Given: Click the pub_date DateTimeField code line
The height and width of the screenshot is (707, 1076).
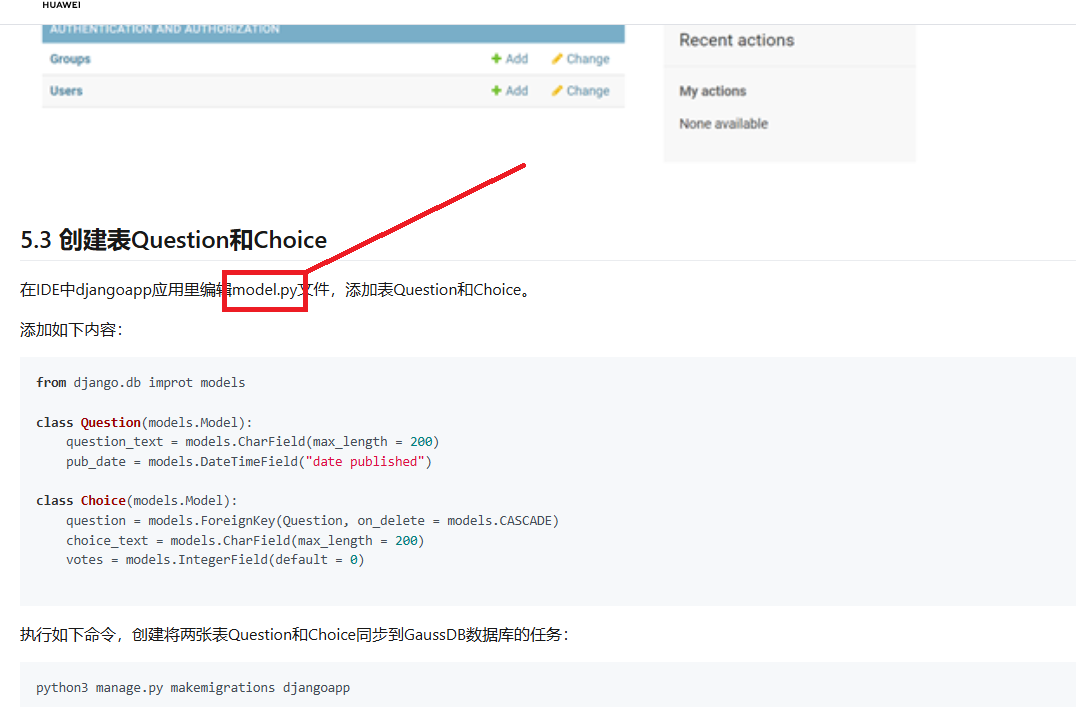Looking at the screenshot, I should pos(249,461).
